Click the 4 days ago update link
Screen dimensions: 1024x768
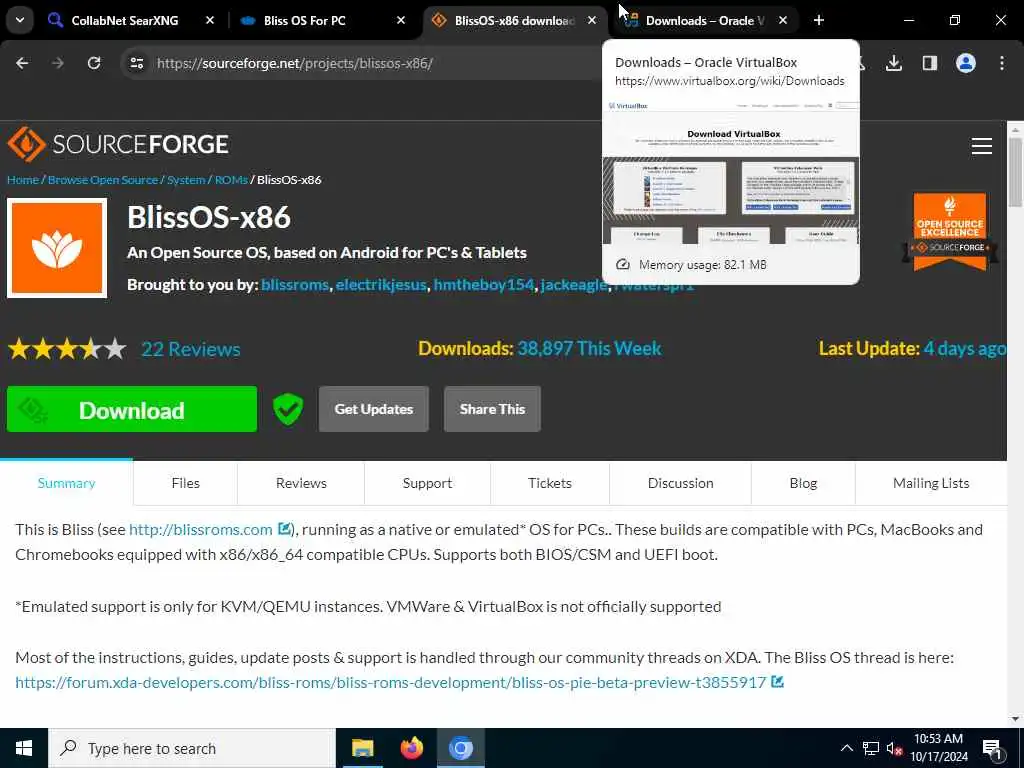click(x=965, y=348)
